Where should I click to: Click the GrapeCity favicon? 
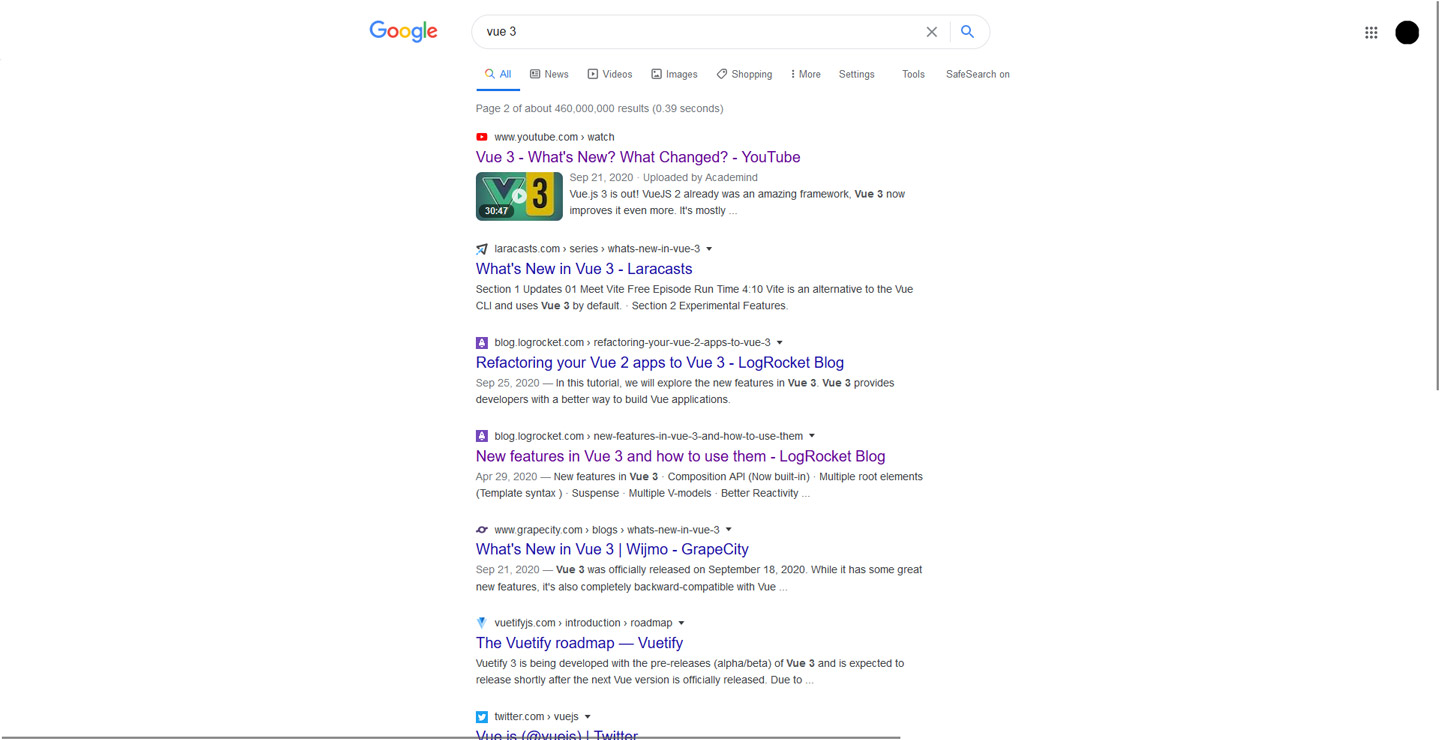pos(482,530)
